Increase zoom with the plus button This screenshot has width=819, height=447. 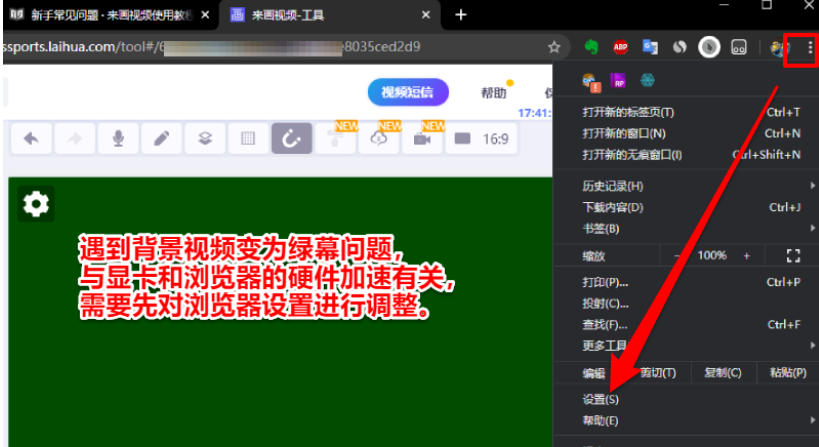pos(746,255)
